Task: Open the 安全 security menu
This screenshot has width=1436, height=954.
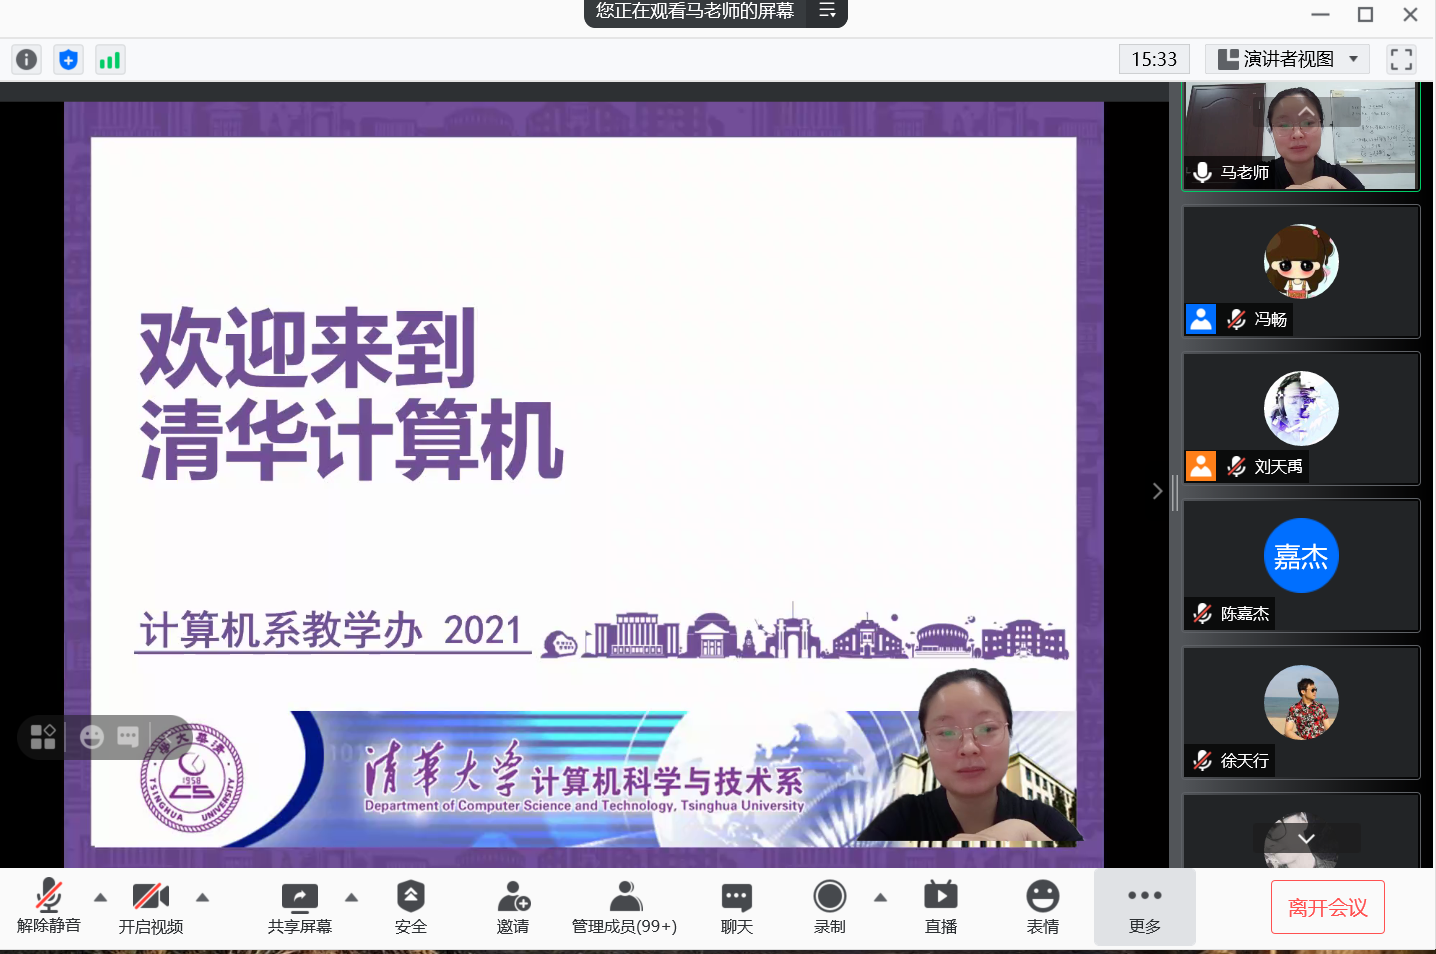Action: pos(411,908)
